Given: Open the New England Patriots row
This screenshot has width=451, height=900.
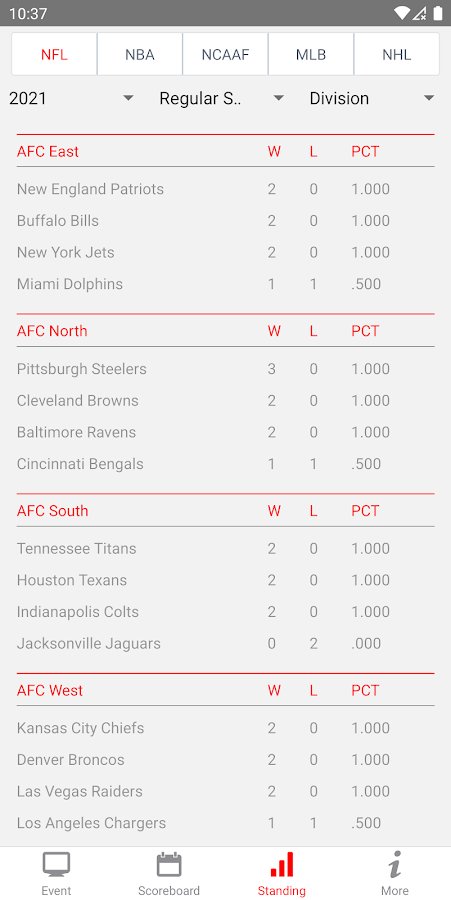Looking at the screenshot, I should tap(226, 189).
